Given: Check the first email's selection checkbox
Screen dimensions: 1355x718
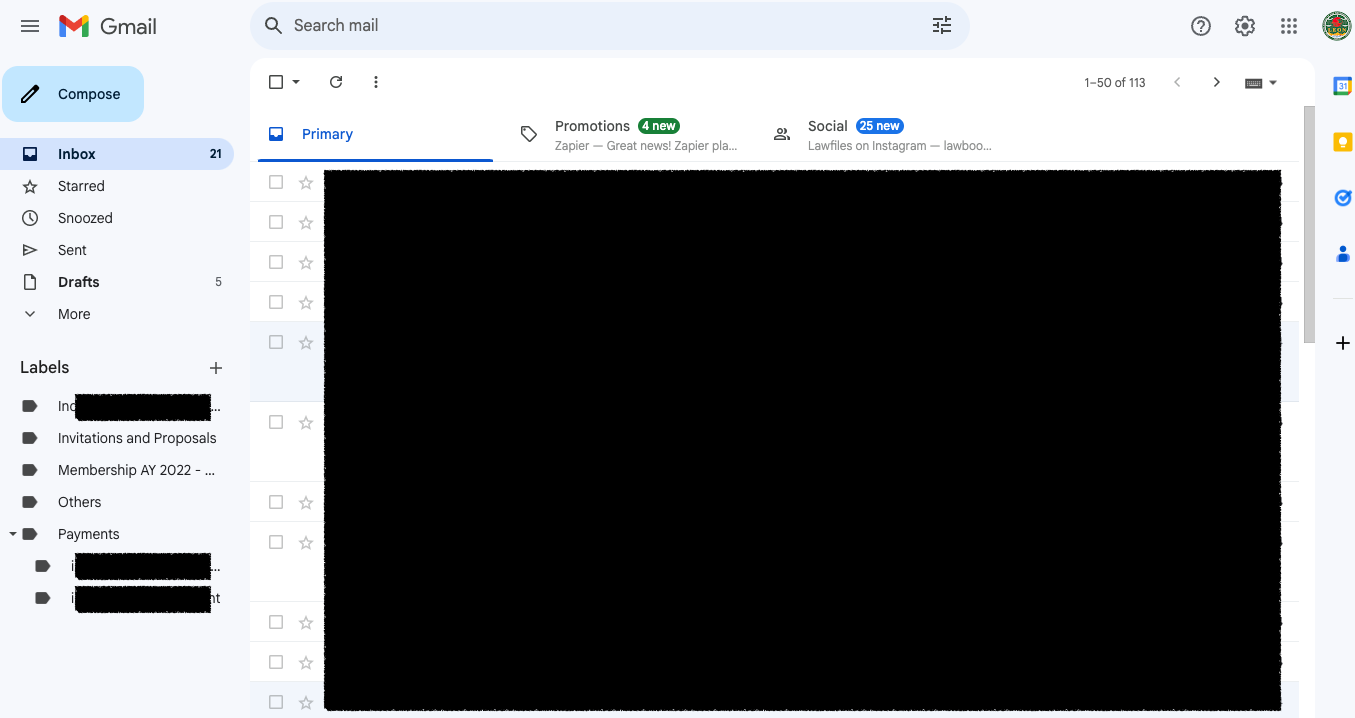Looking at the screenshot, I should [x=275, y=182].
